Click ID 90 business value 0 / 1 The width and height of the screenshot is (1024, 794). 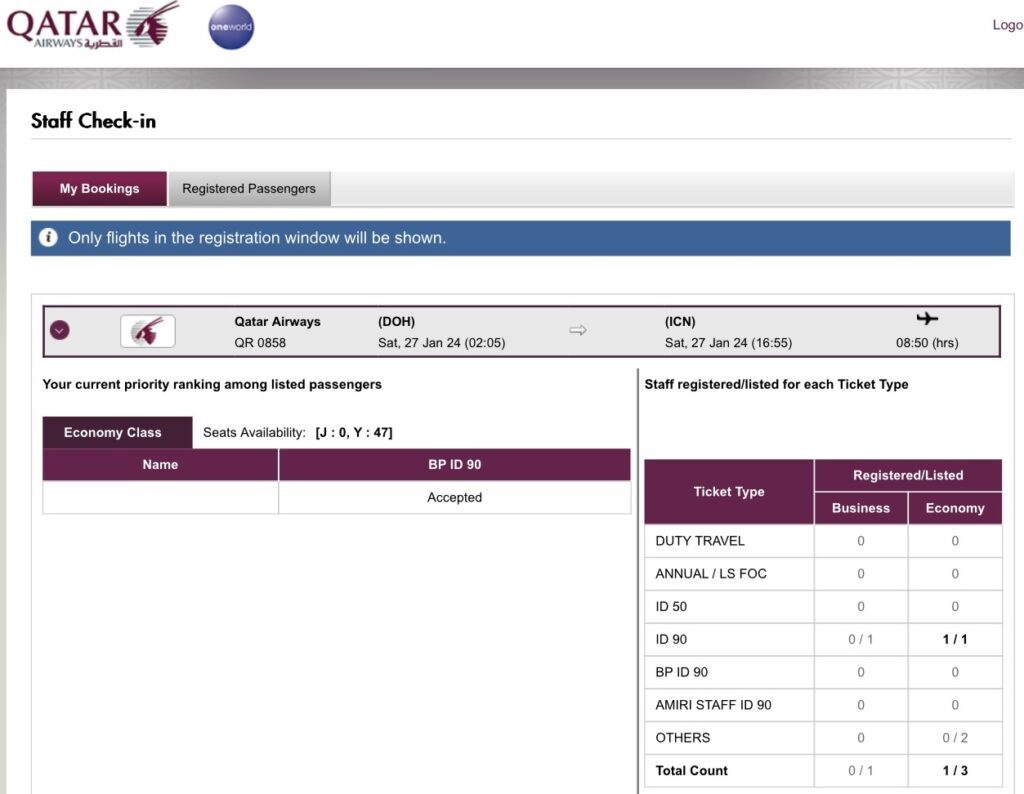861,639
